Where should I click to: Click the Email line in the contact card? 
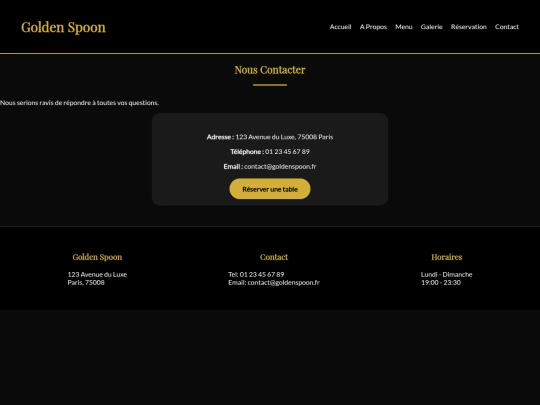pos(270,167)
